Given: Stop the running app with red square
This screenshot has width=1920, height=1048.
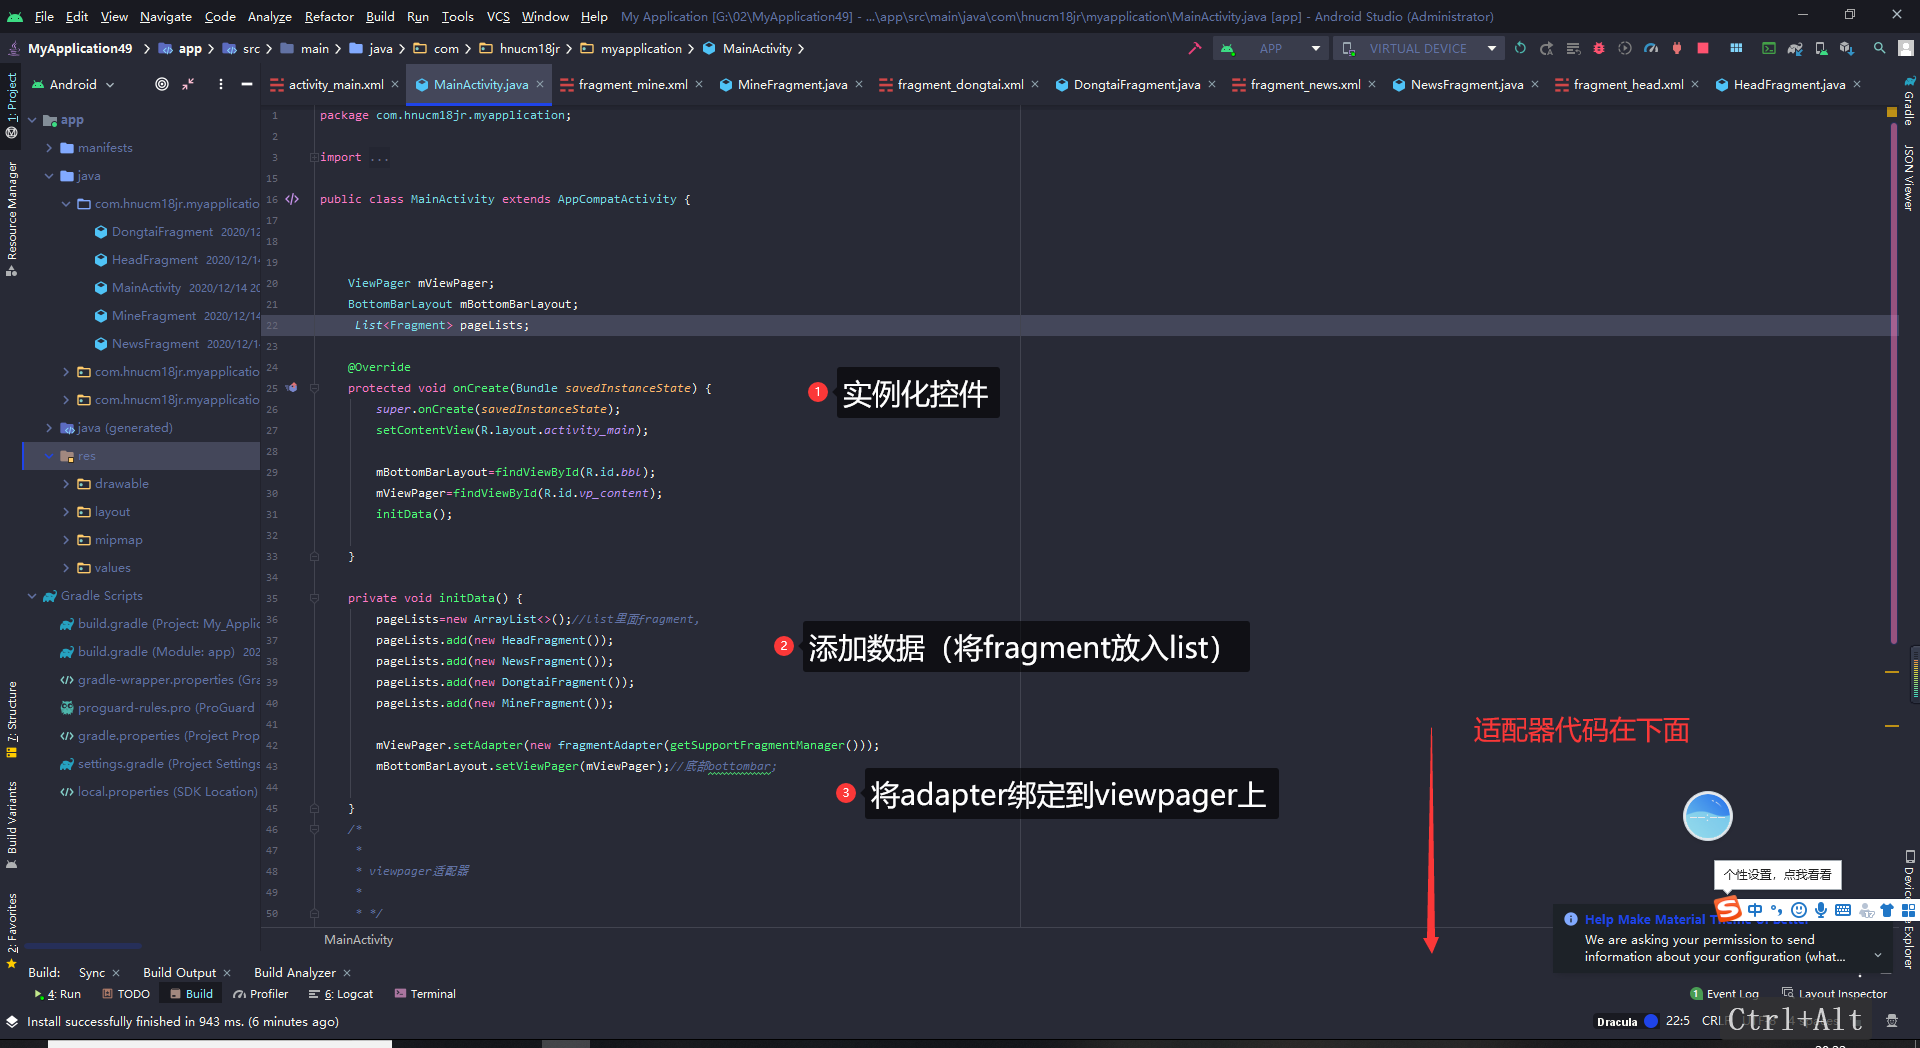Looking at the screenshot, I should (x=1703, y=48).
